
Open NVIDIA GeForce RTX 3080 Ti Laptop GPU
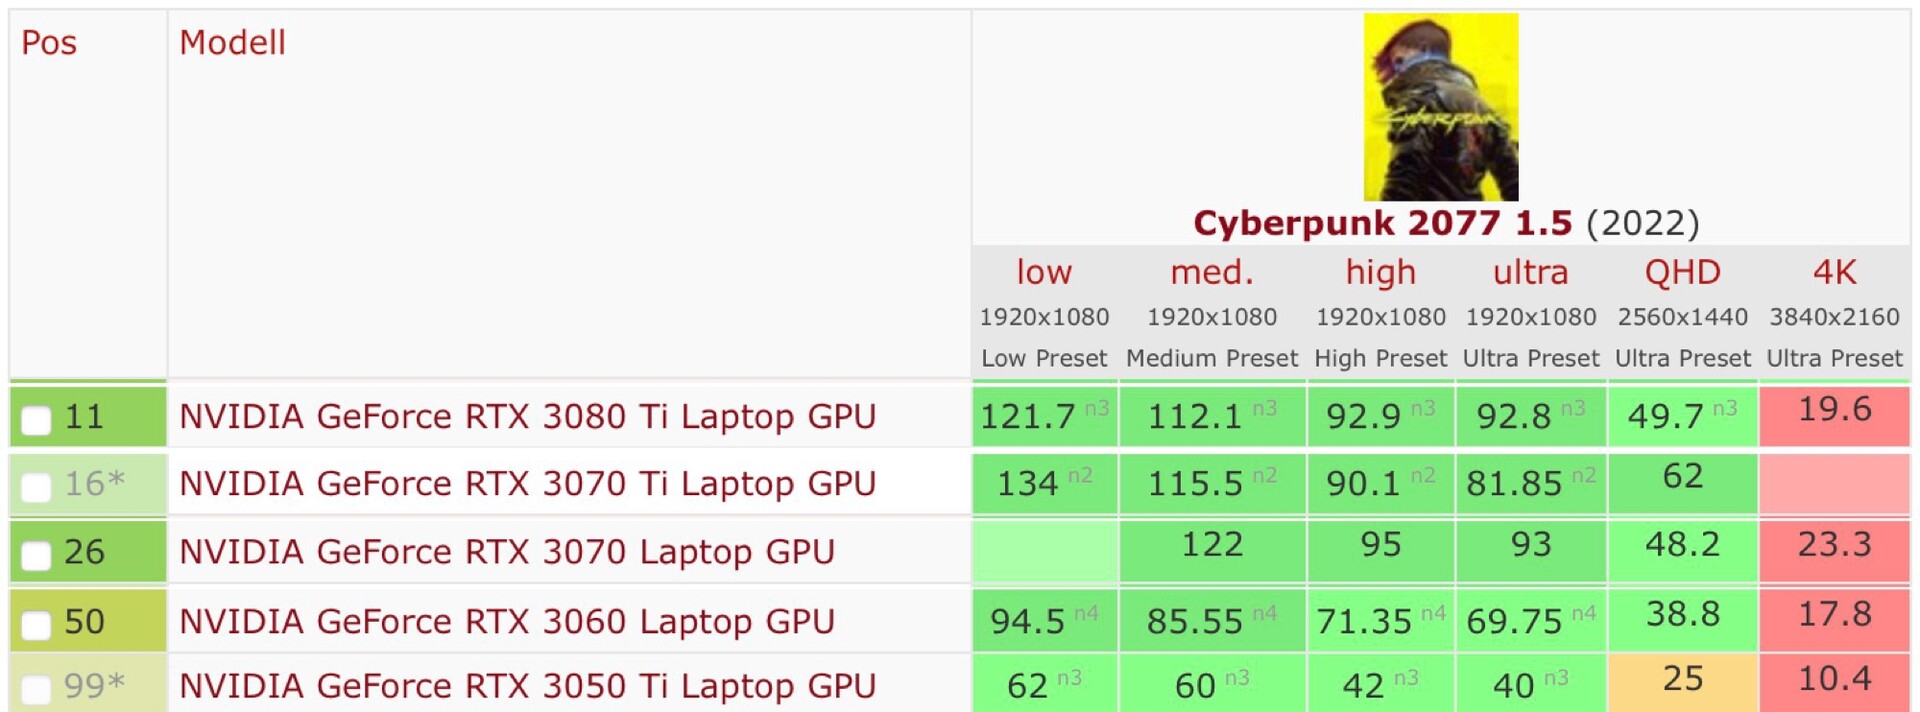[527, 416]
